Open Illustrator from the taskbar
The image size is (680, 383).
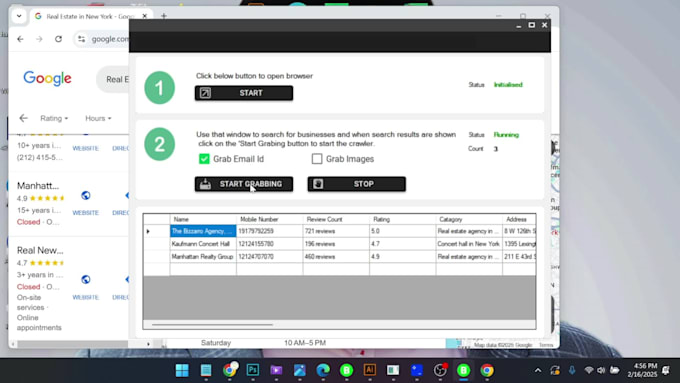[369, 370]
